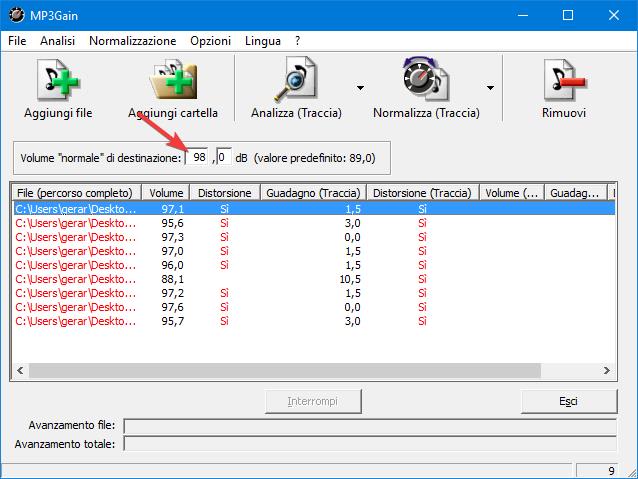This screenshot has height=479, width=638.
Task: Click the truncated Volume (… column header
Action: (x=511, y=192)
